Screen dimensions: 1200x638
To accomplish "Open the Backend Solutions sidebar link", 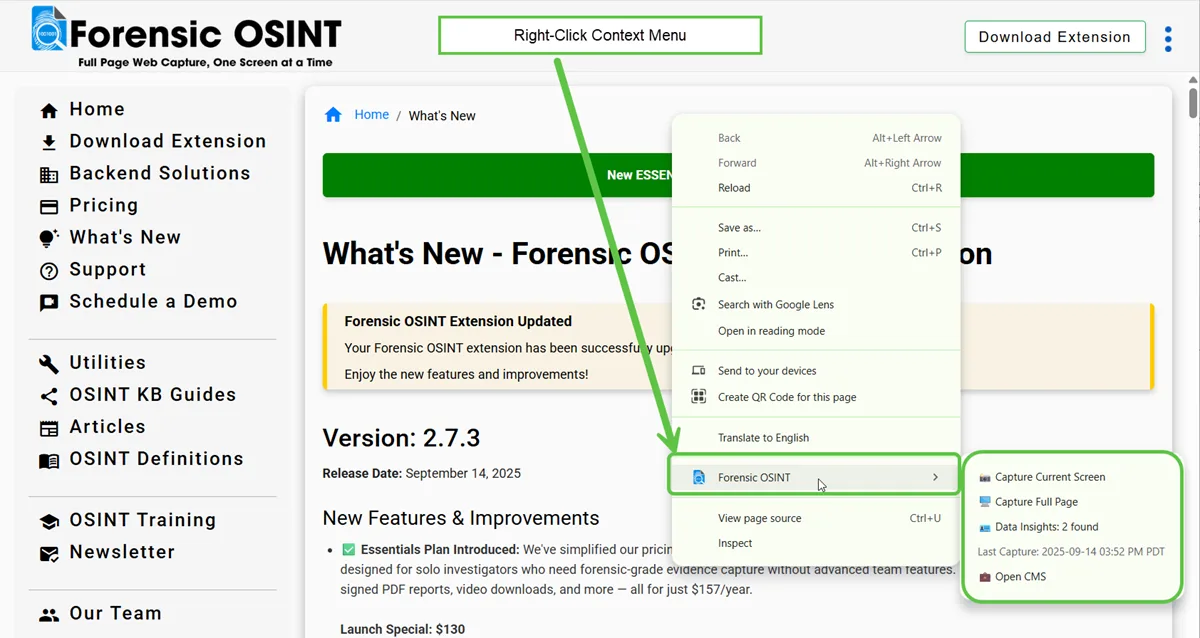I will tap(159, 173).
